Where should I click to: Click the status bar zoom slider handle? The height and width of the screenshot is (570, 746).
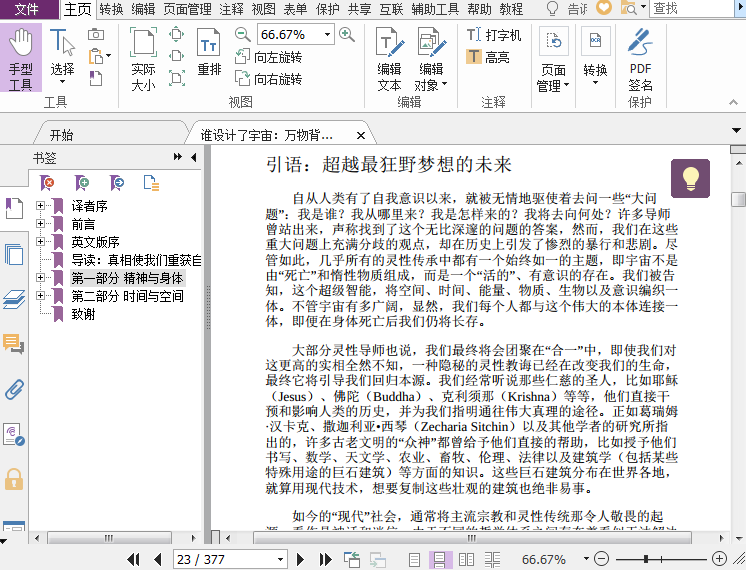(x=646, y=559)
